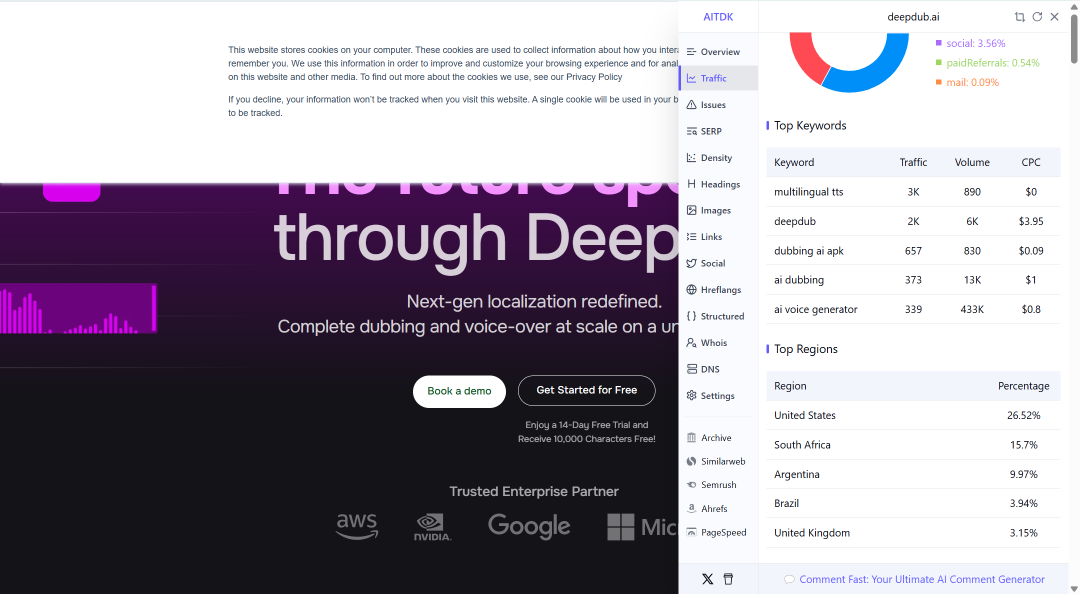Click the Traffic chart icon in sidebar

(692, 78)
